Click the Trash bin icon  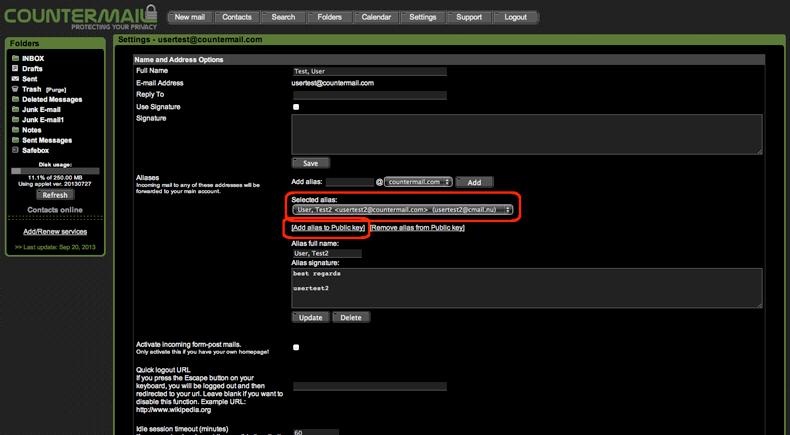pos(15,89)
